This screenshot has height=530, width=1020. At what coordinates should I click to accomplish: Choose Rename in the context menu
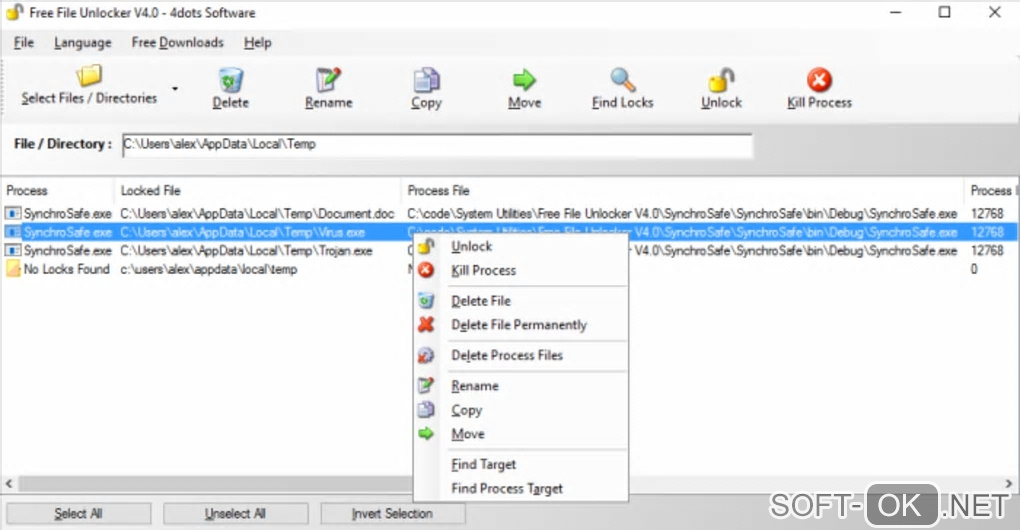520,386
